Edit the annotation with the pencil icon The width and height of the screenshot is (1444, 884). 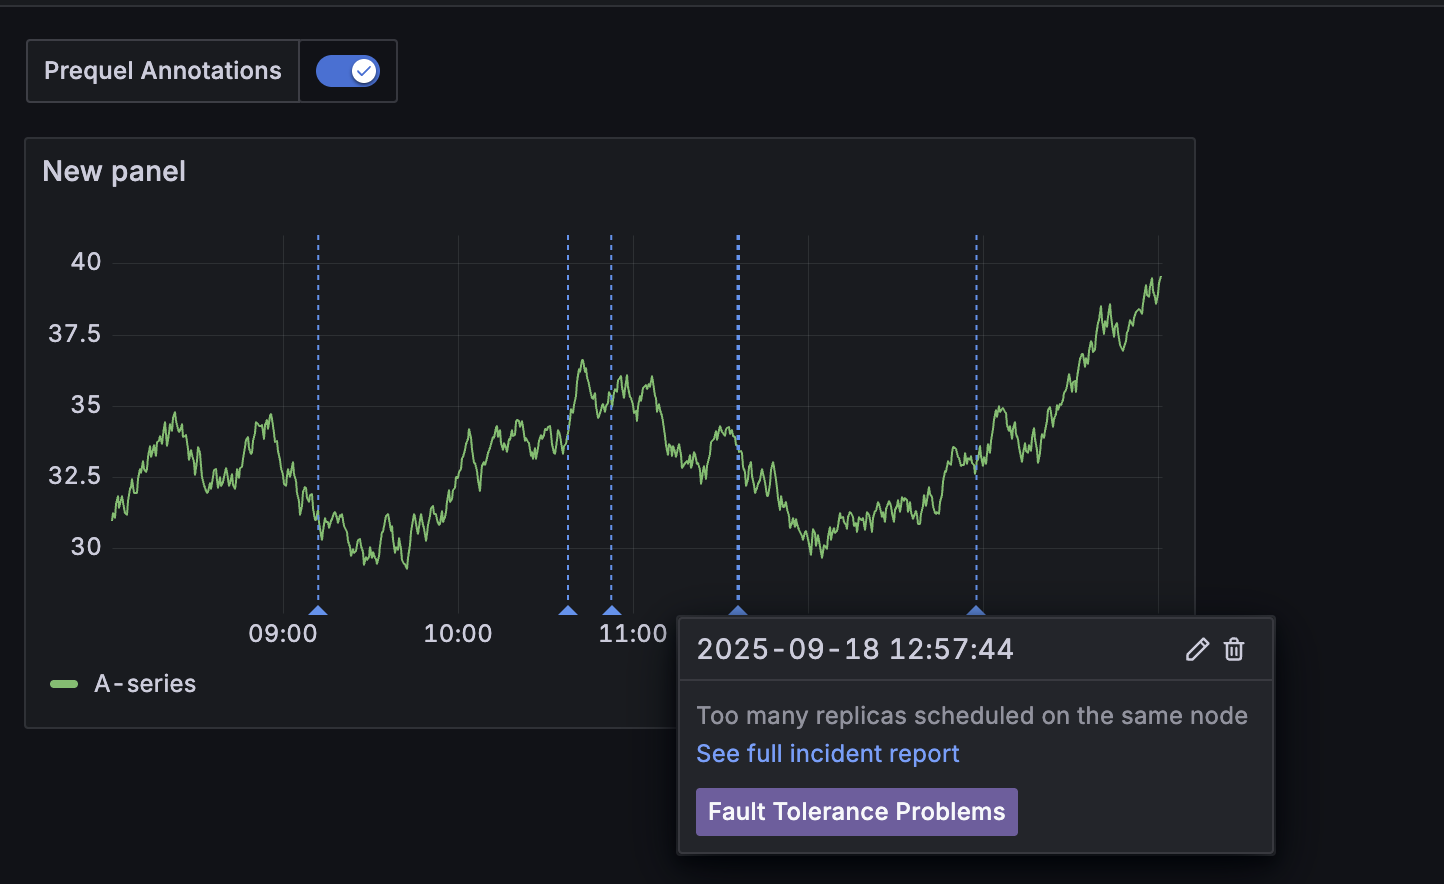pos(1197,650)
